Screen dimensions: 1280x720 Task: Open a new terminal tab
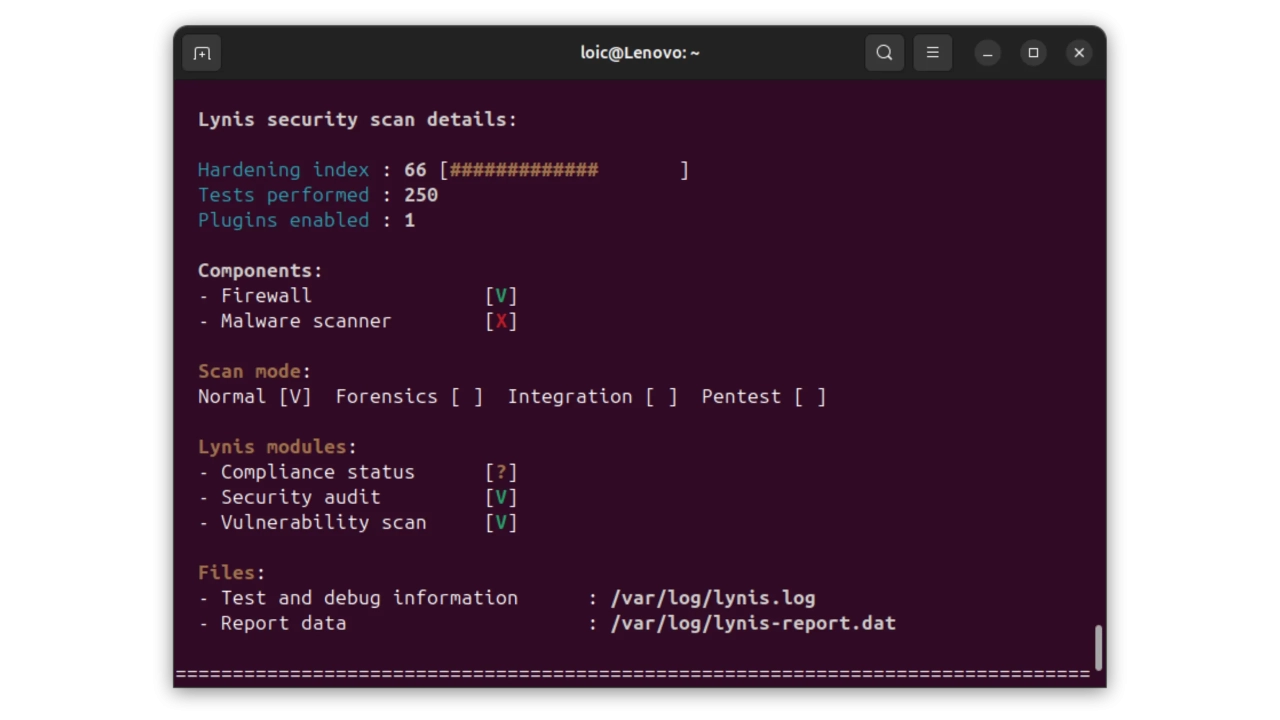point(202,53)
